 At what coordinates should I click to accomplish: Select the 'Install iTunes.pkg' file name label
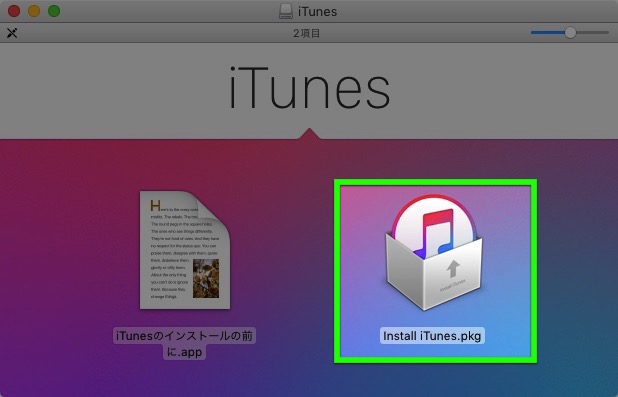tap(432, 336)
